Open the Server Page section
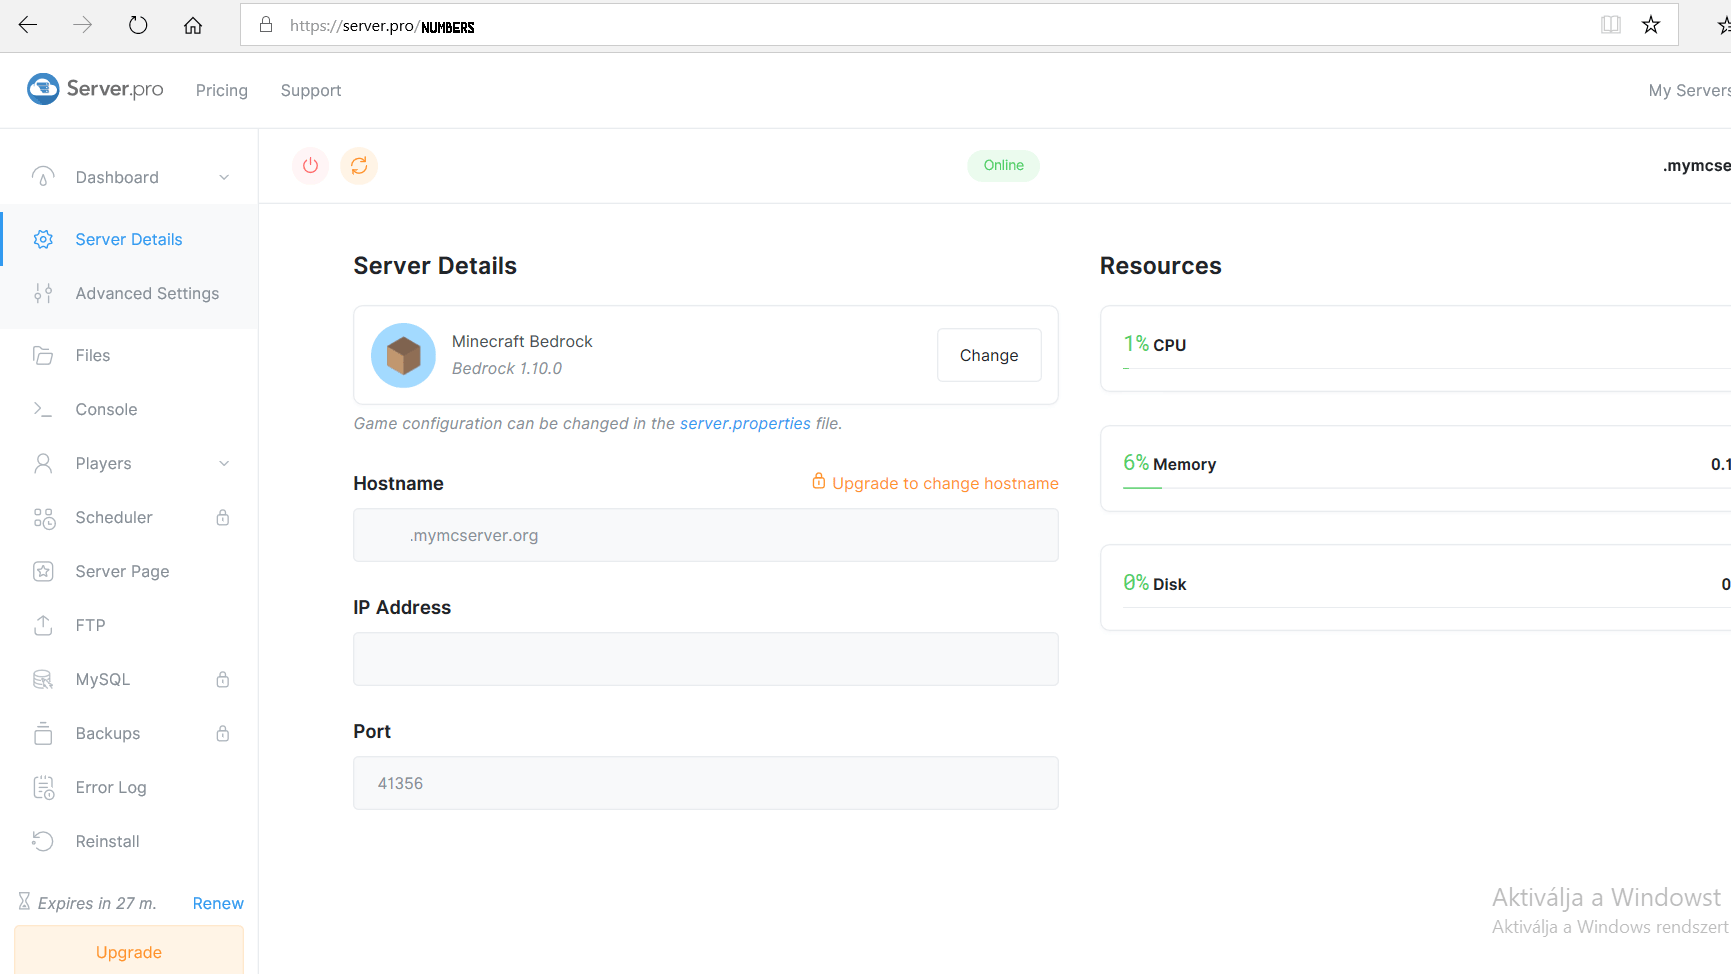The image size is (1731, 974). [x=122, y=571]
